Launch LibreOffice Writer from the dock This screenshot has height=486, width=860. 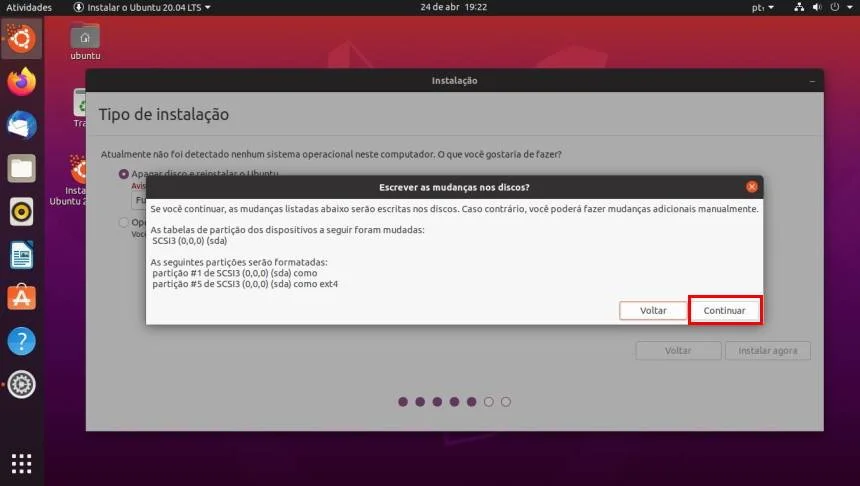tap(21, 255)
